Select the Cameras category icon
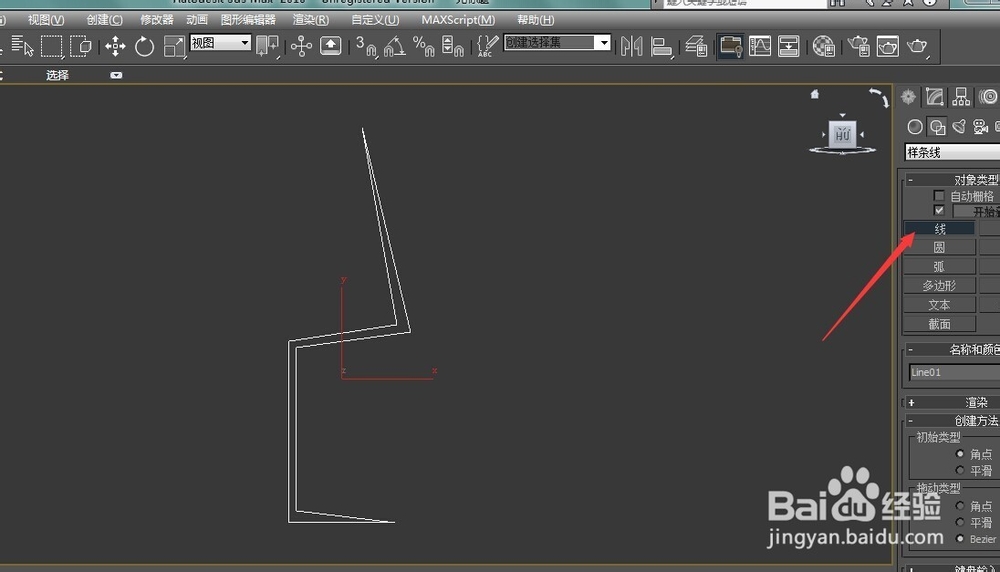 (x=981, y=127)
